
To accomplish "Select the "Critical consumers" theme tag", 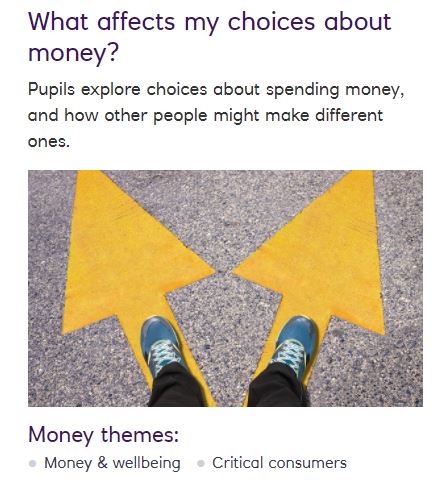I will 279,463.
